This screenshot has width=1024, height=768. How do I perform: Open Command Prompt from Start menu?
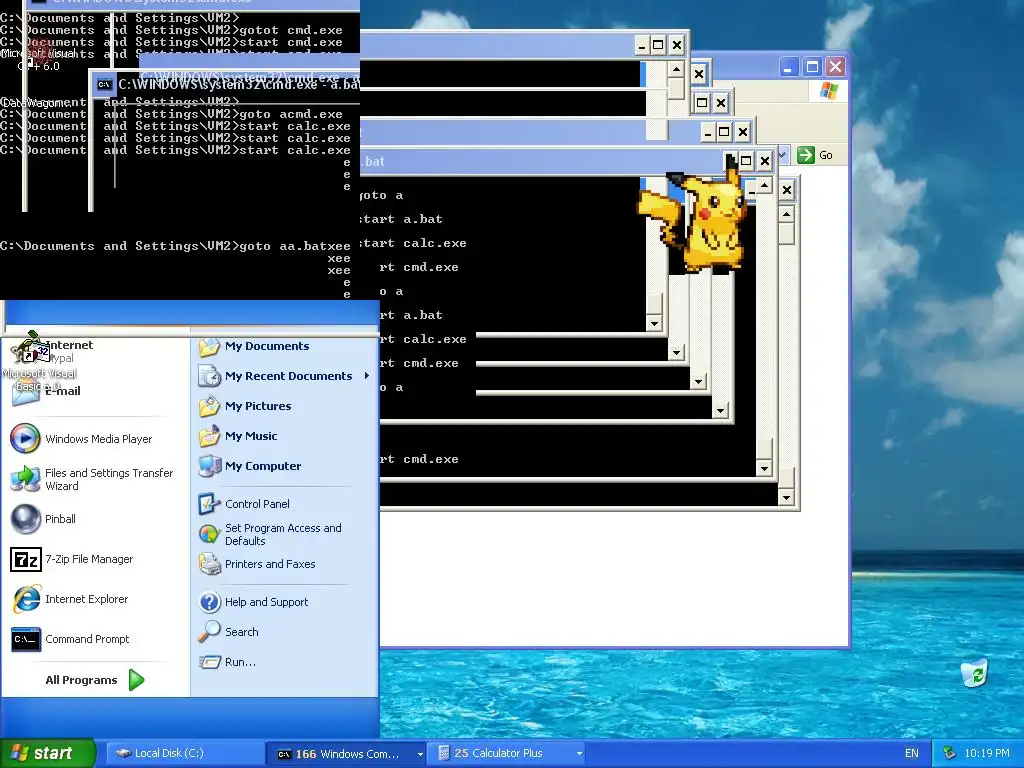(71, 639)
